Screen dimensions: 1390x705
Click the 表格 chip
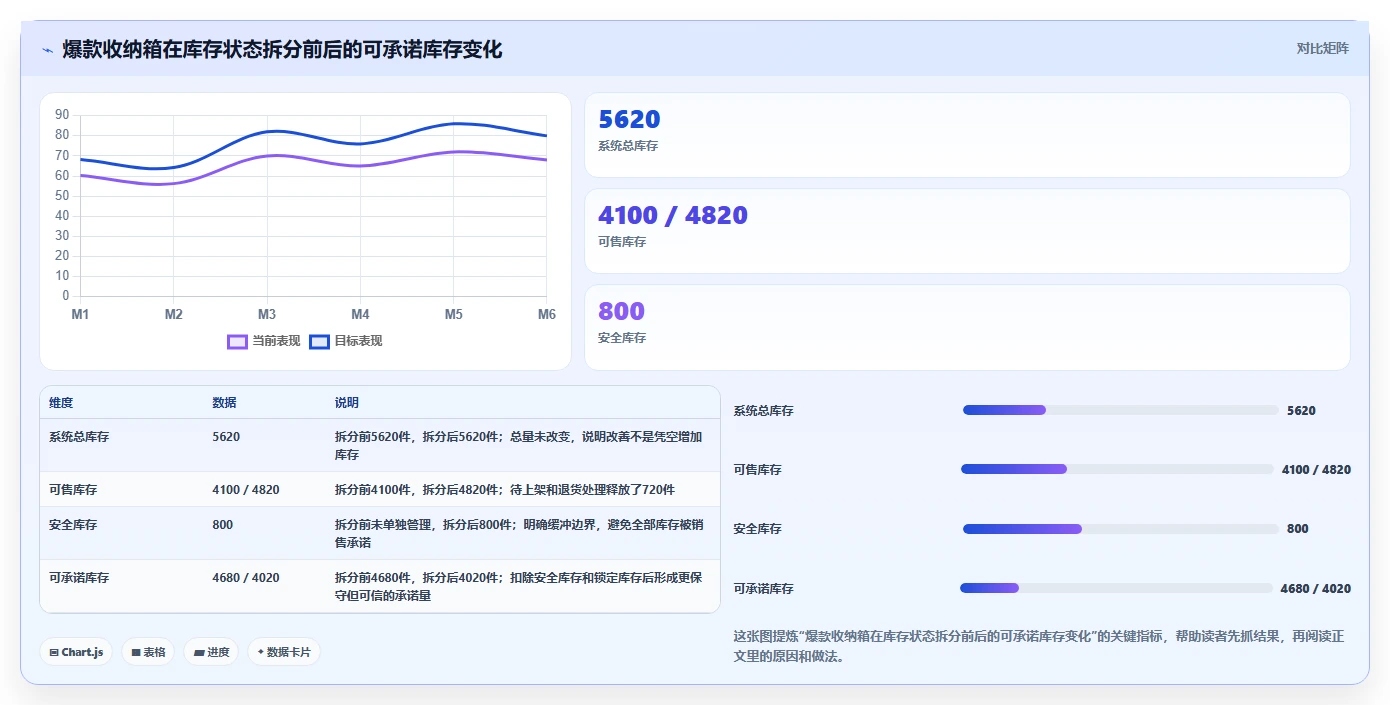tap(148, 652)
